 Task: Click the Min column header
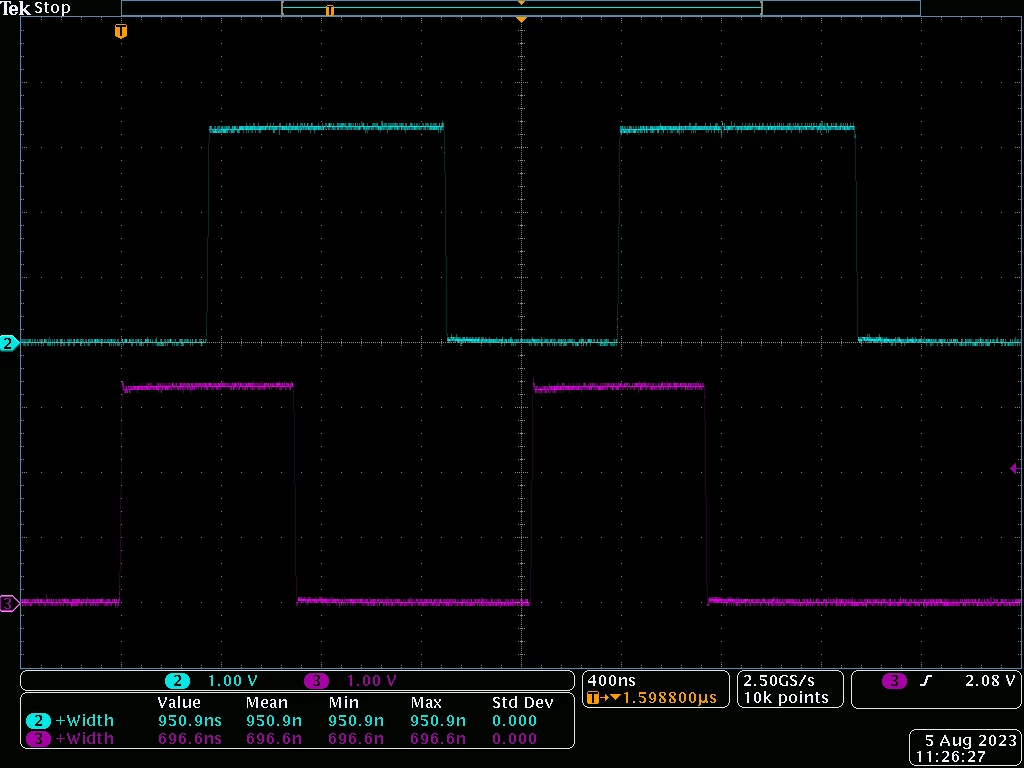coord(344,703)
